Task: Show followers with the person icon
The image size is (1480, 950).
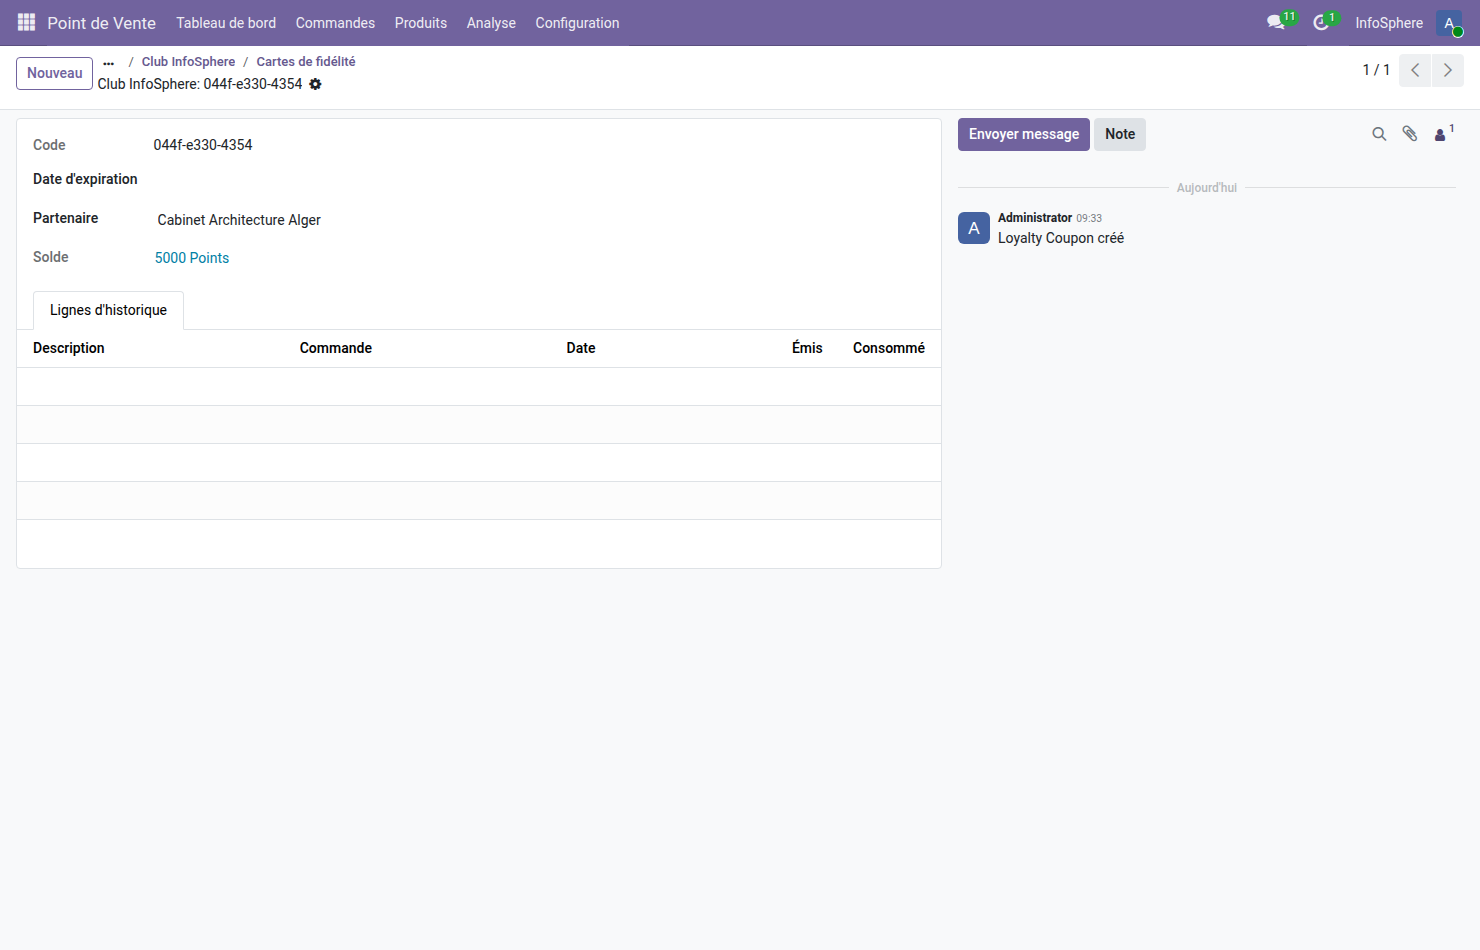Action: pos(1441,134)
